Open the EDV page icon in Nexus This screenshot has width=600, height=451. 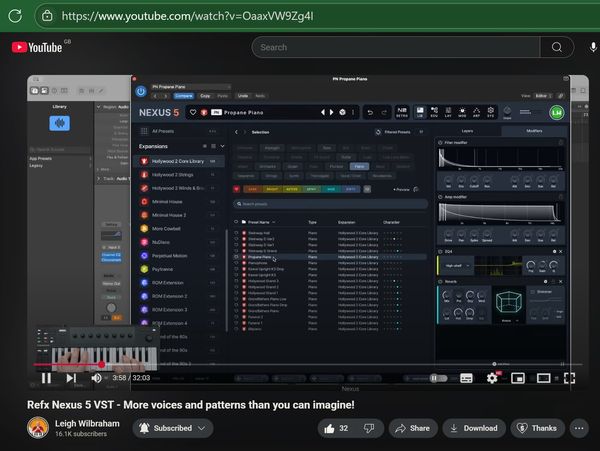coord(434,112)
